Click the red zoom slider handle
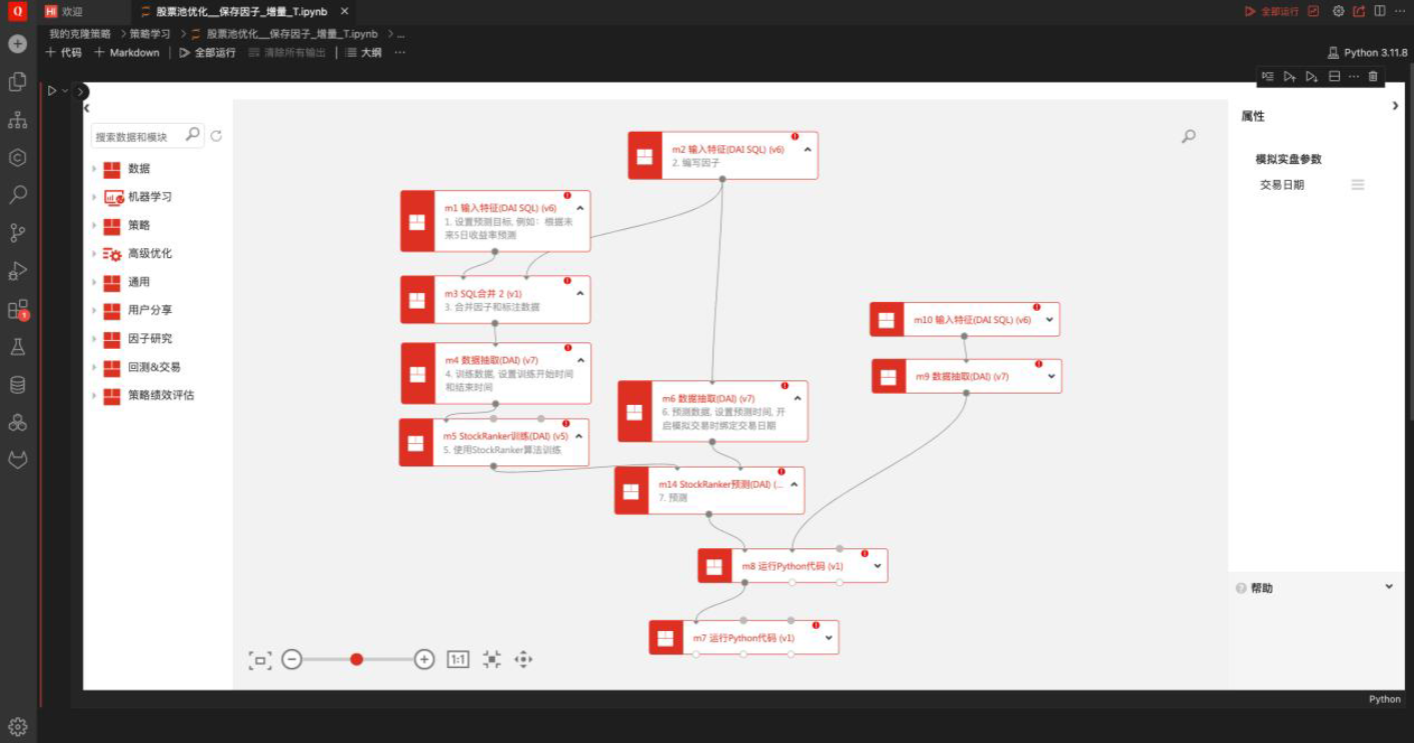 356,659
